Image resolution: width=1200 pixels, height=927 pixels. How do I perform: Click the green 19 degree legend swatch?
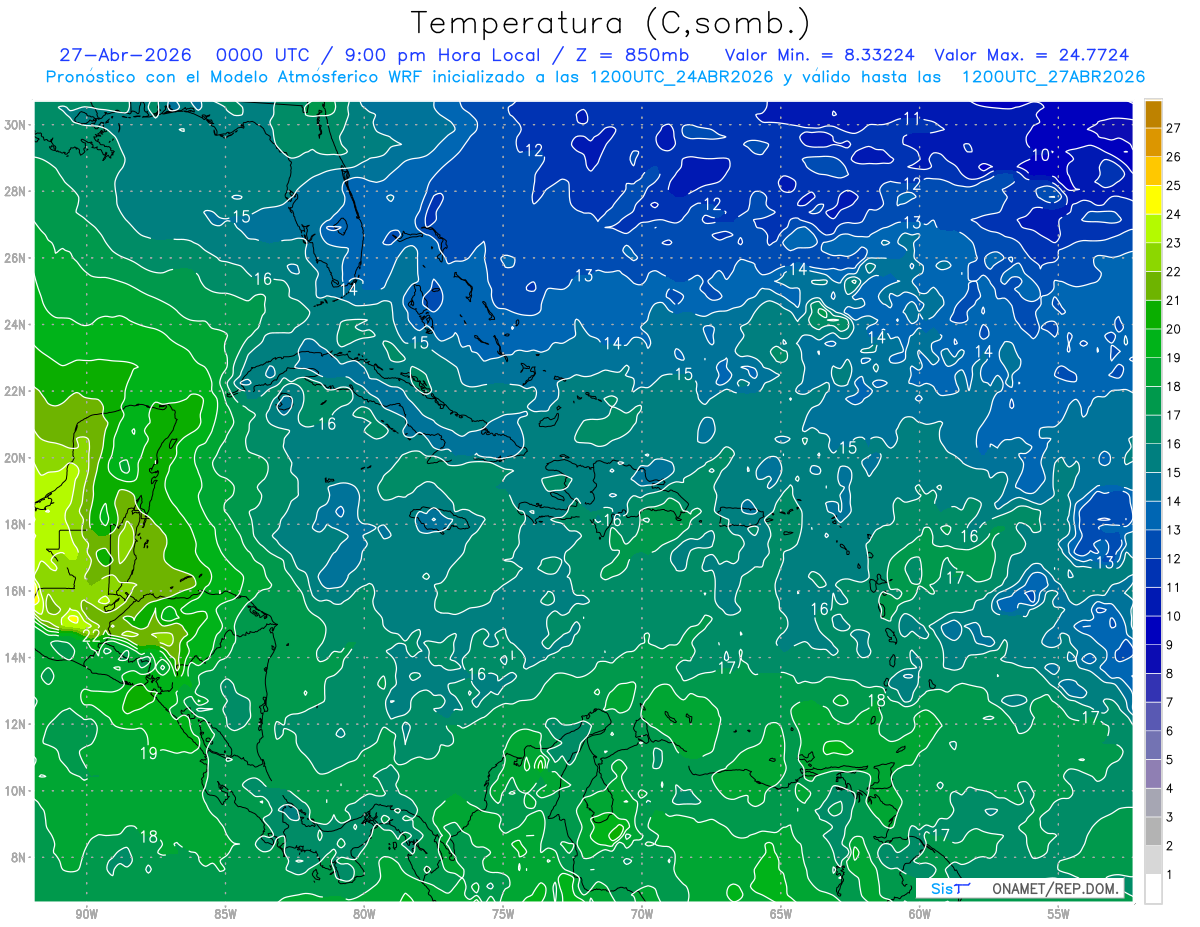click(x=1153, y=358)
